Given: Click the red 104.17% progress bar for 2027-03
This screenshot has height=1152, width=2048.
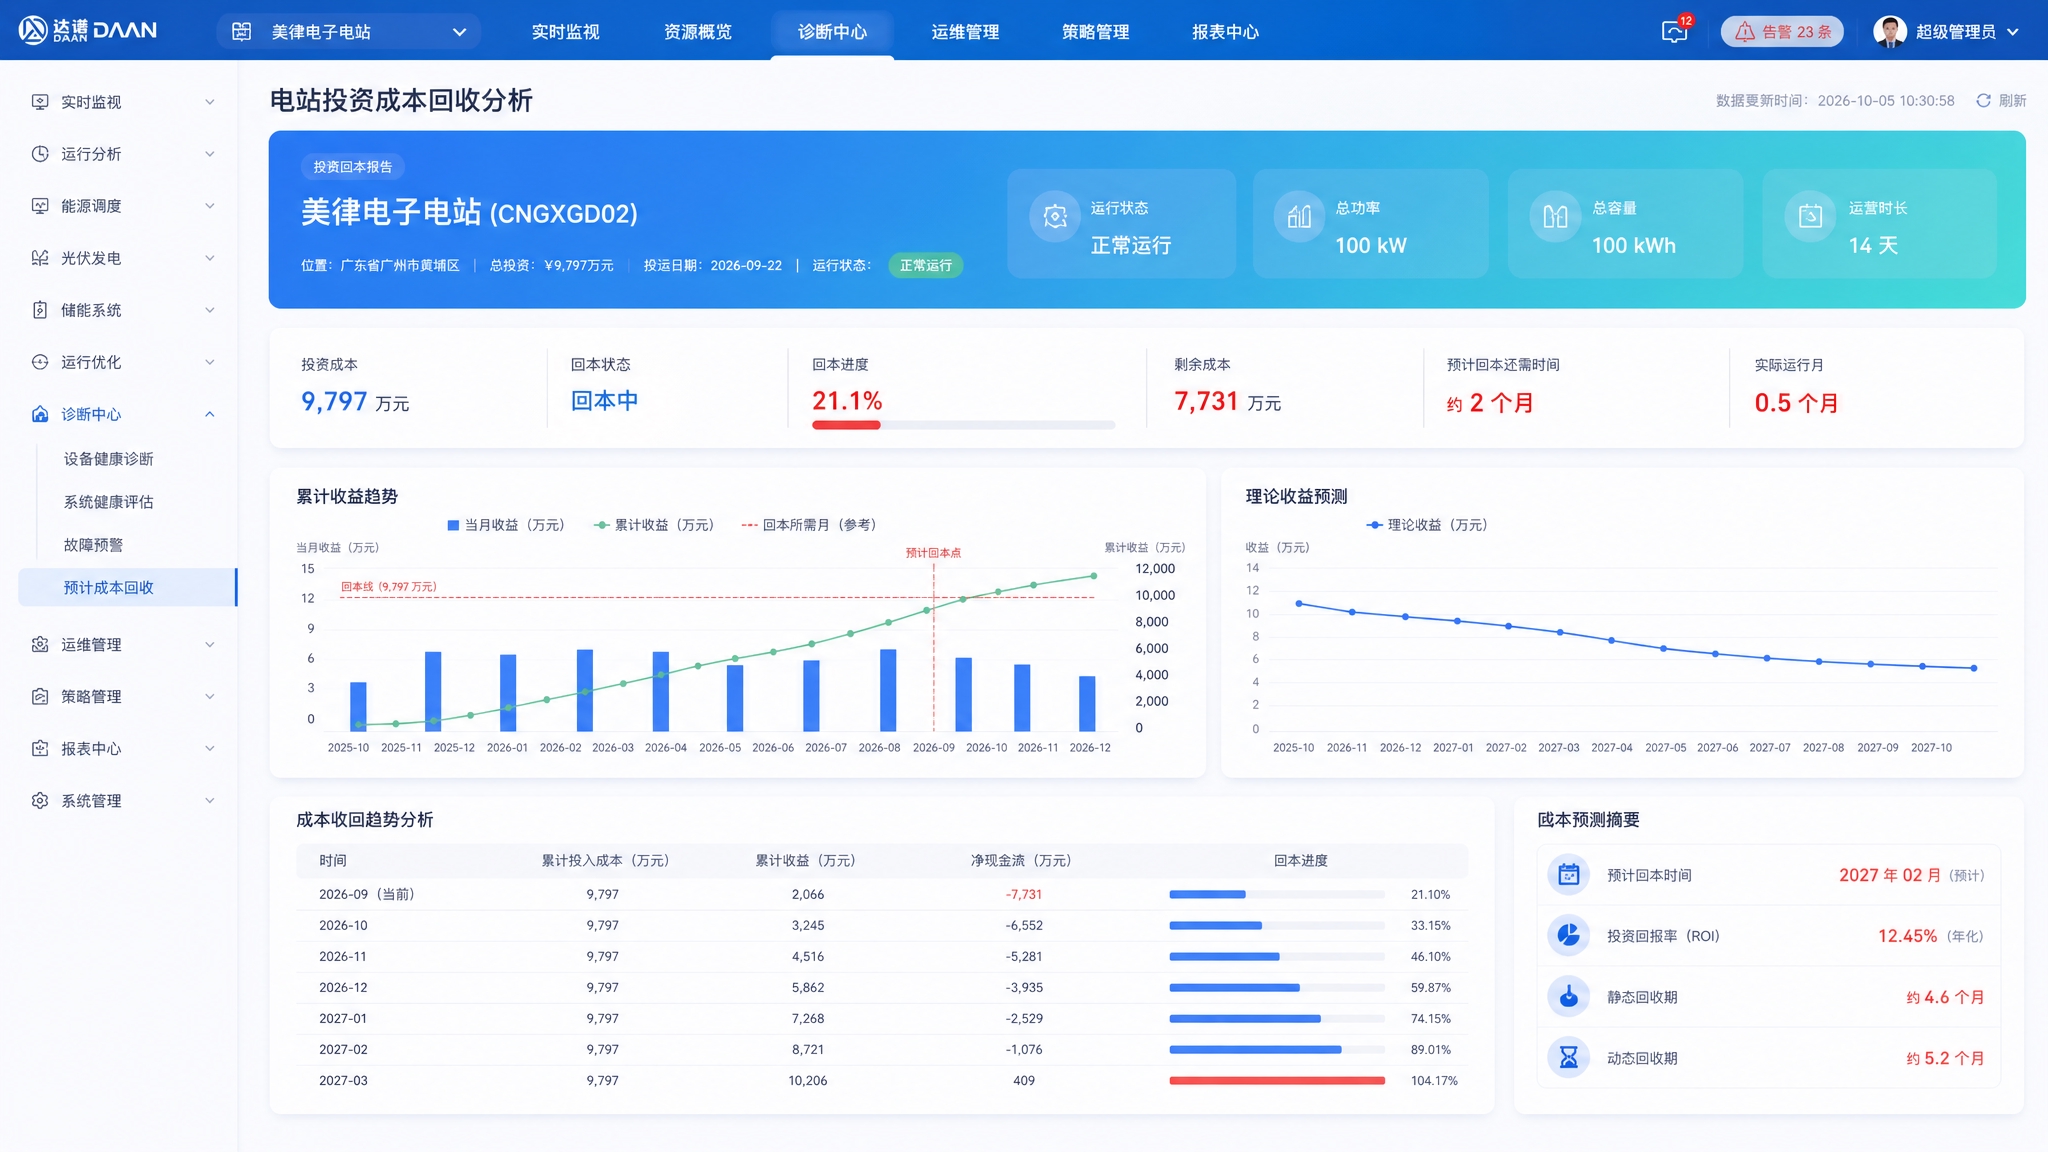Looking at the screenshot, I should (1277, 1081).
